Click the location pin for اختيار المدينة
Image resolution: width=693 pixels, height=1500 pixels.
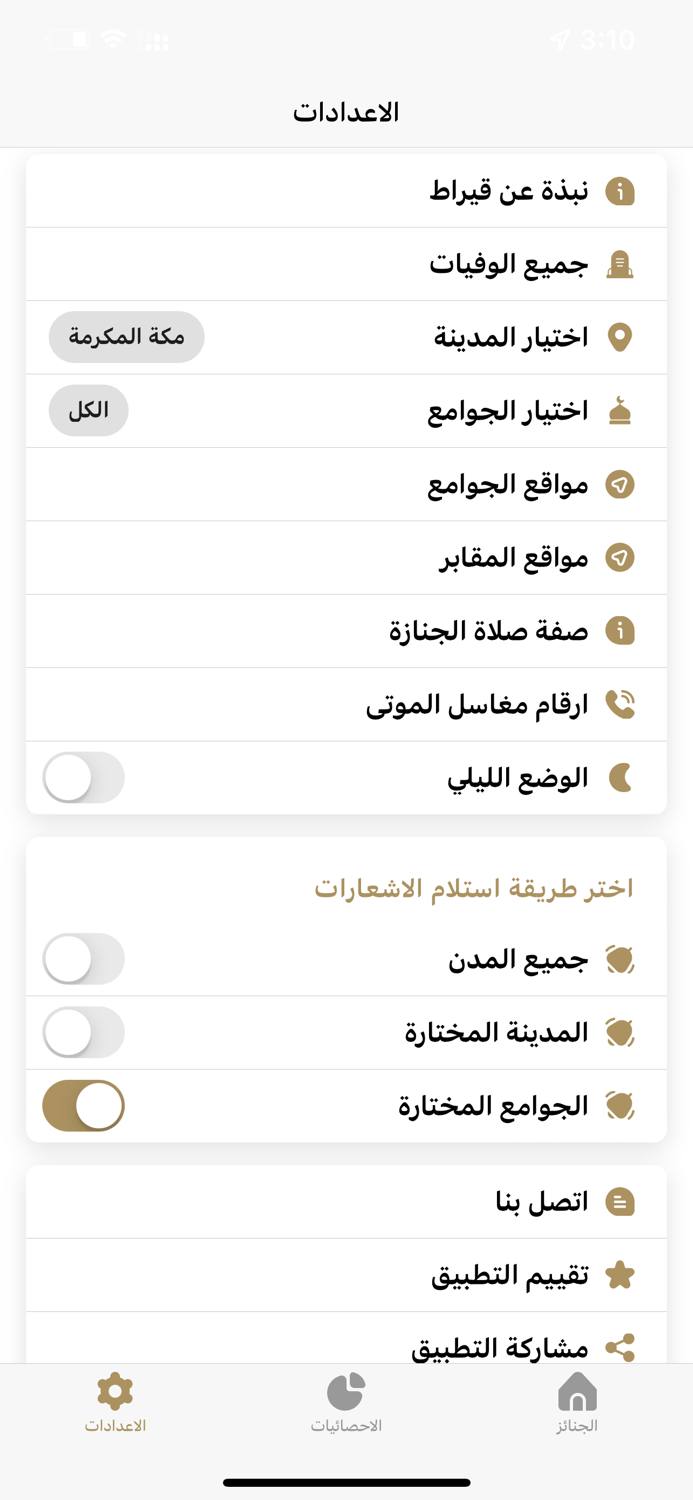[x=620, y=337]
